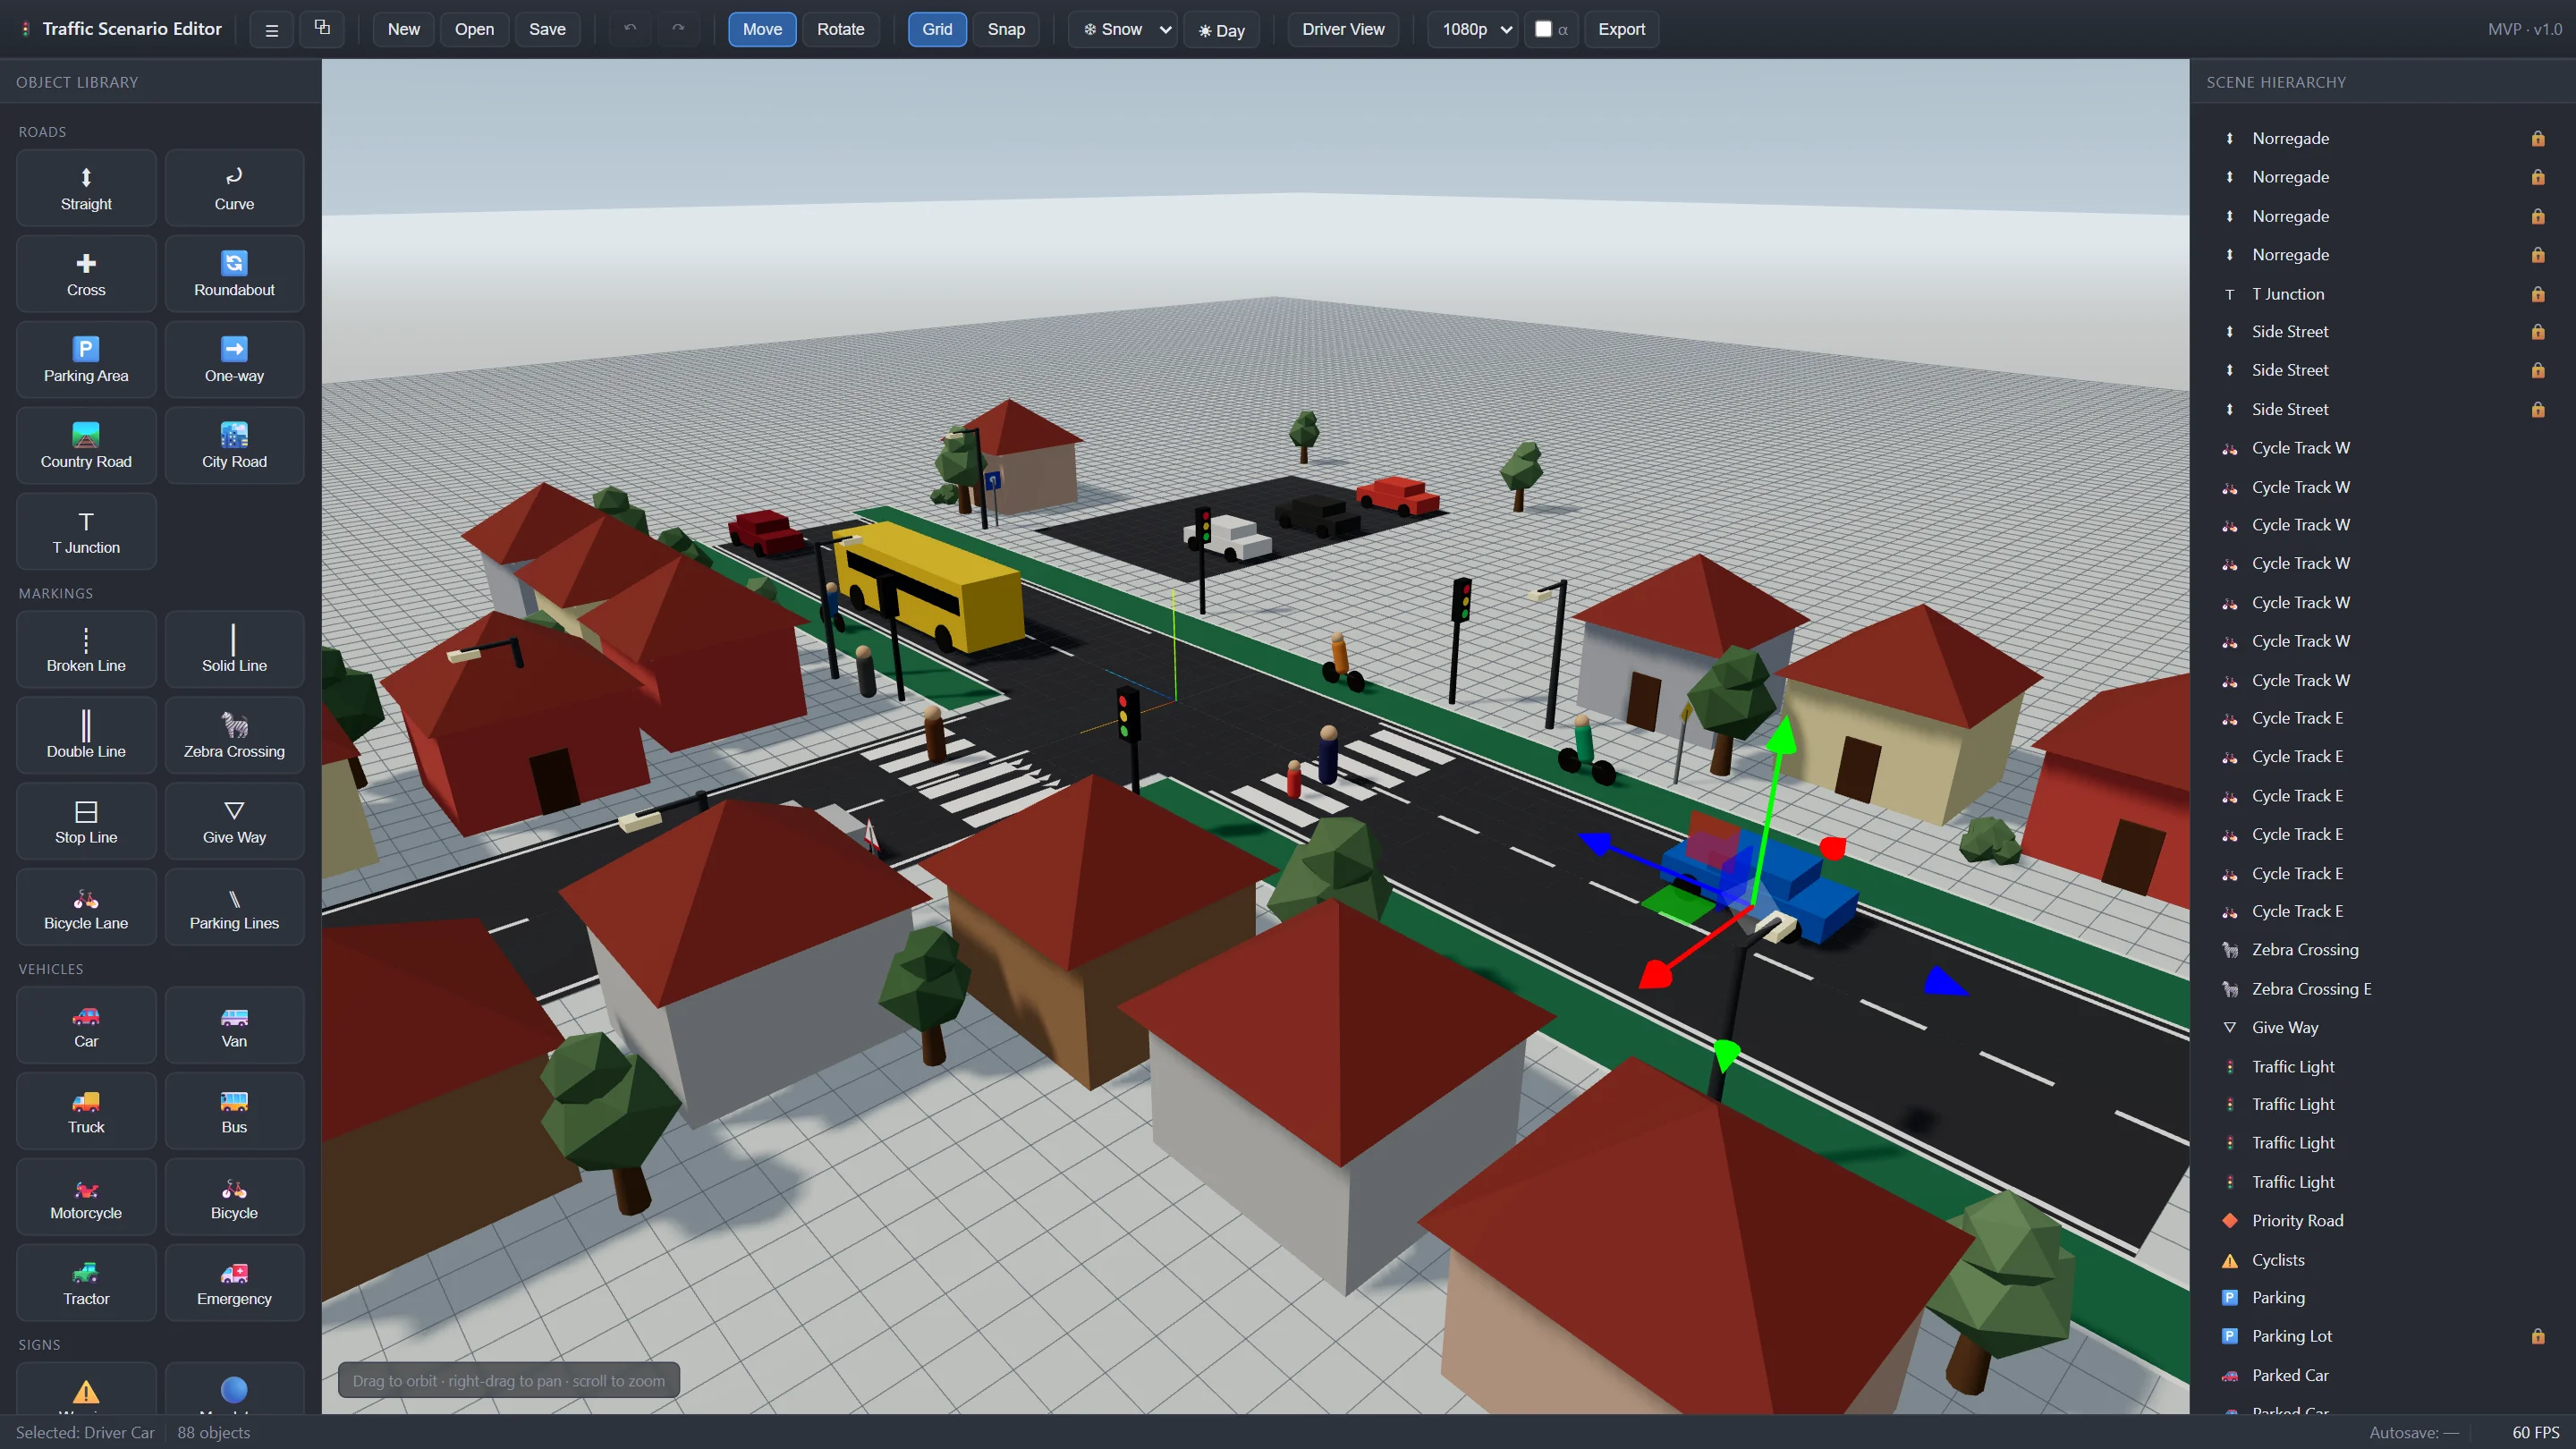This screenshot has width=2576, height=1449.
Task: Choose the Give Way marking
Action: coord(234,822)
